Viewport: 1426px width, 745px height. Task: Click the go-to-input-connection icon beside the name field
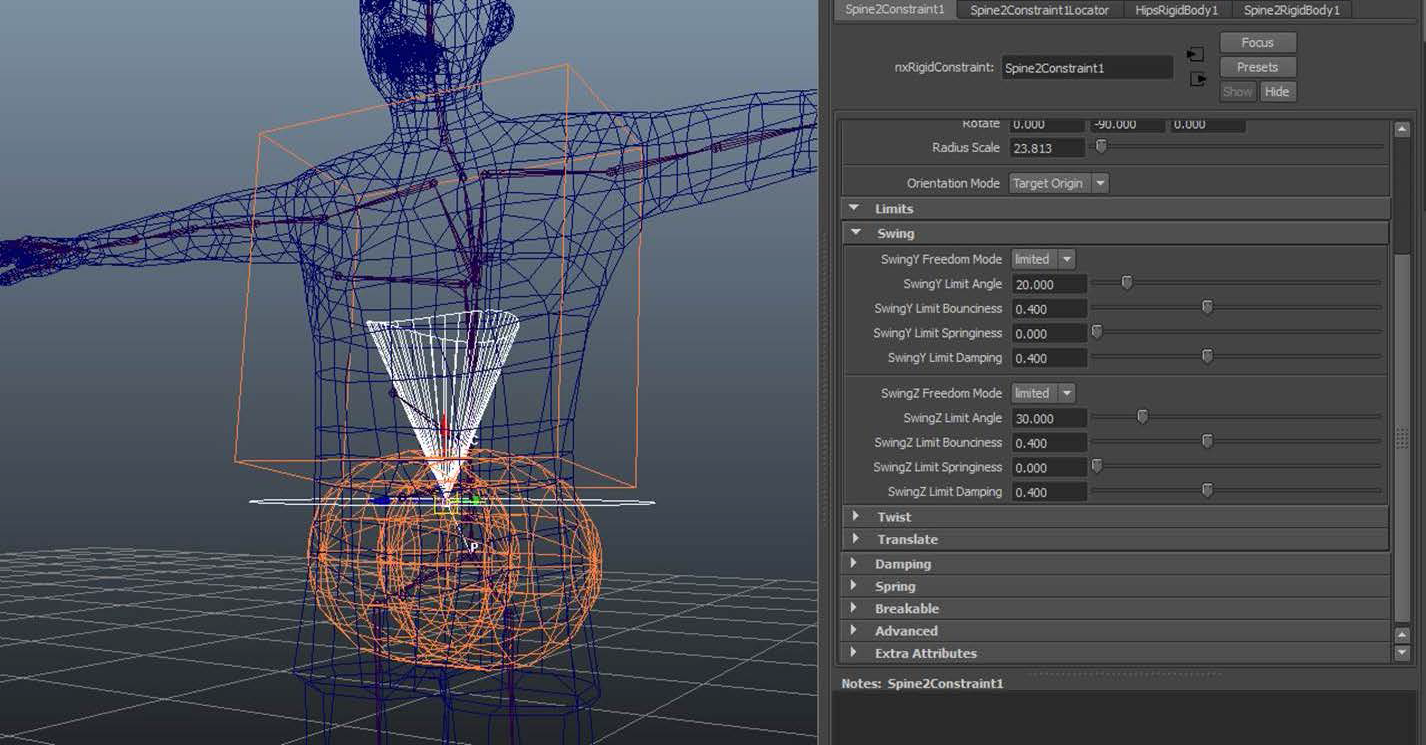pos(1195,54)
